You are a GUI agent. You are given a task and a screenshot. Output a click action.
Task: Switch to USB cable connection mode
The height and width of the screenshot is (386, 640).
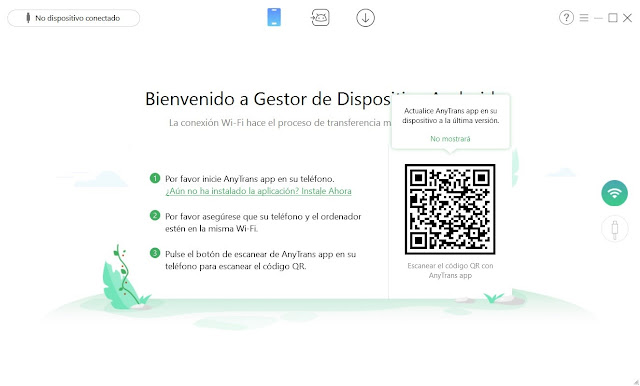pyautogui.click(x=614, y=229)
